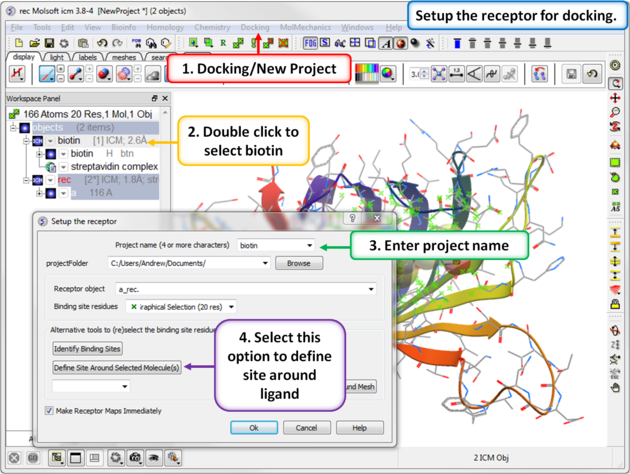
Task: Click the save disk icon near top-right
Action: pos(571,75)
